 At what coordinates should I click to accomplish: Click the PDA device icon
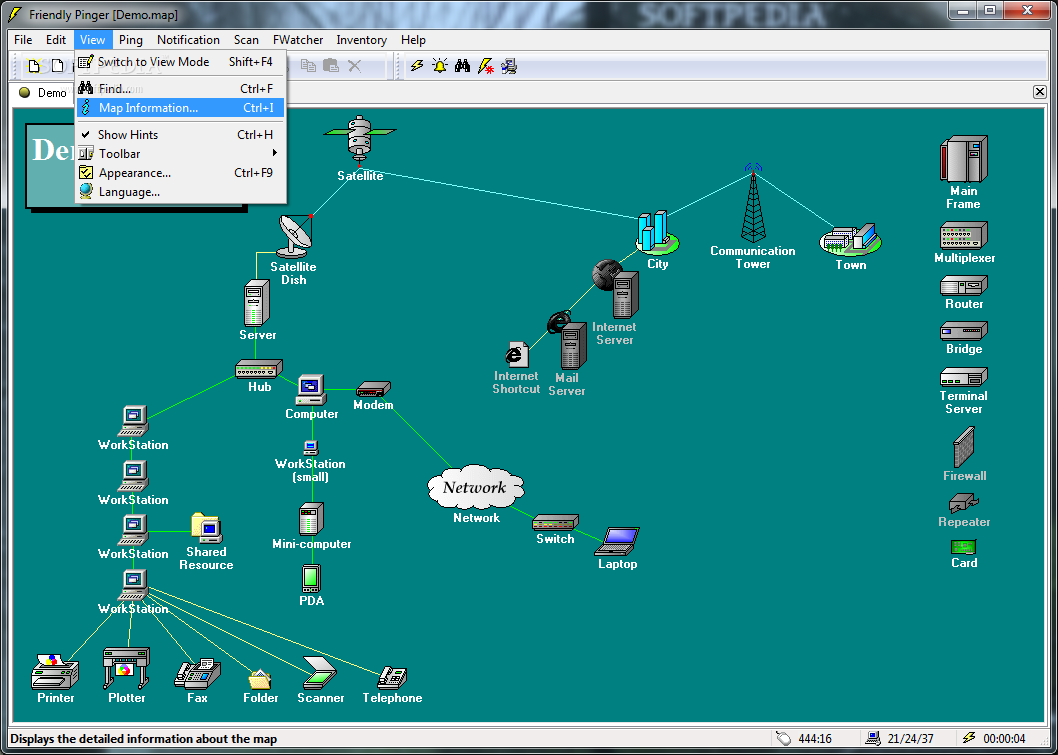coord(311,579)
